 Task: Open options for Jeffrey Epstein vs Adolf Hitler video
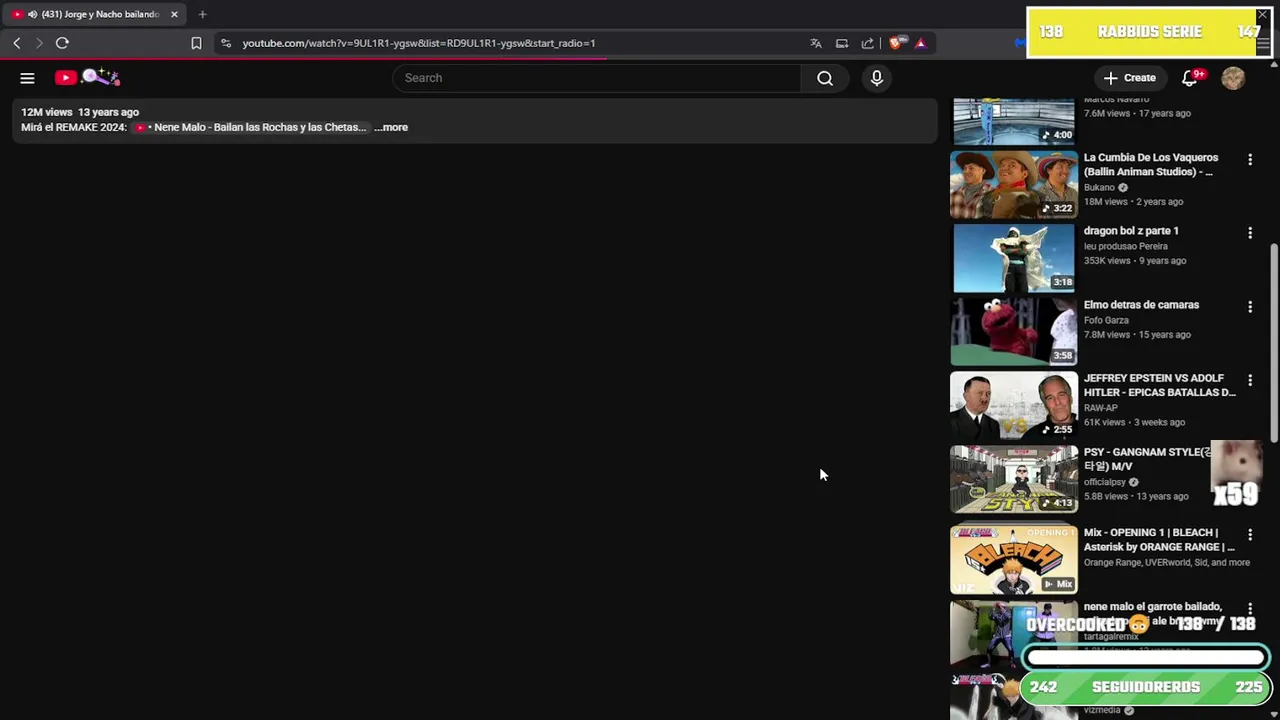pos(1249,380)
